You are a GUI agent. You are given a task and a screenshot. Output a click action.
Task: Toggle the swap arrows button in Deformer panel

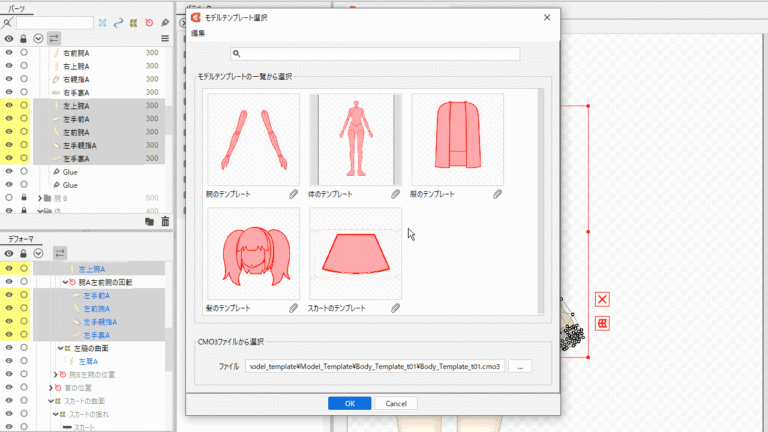pos(59,253)
